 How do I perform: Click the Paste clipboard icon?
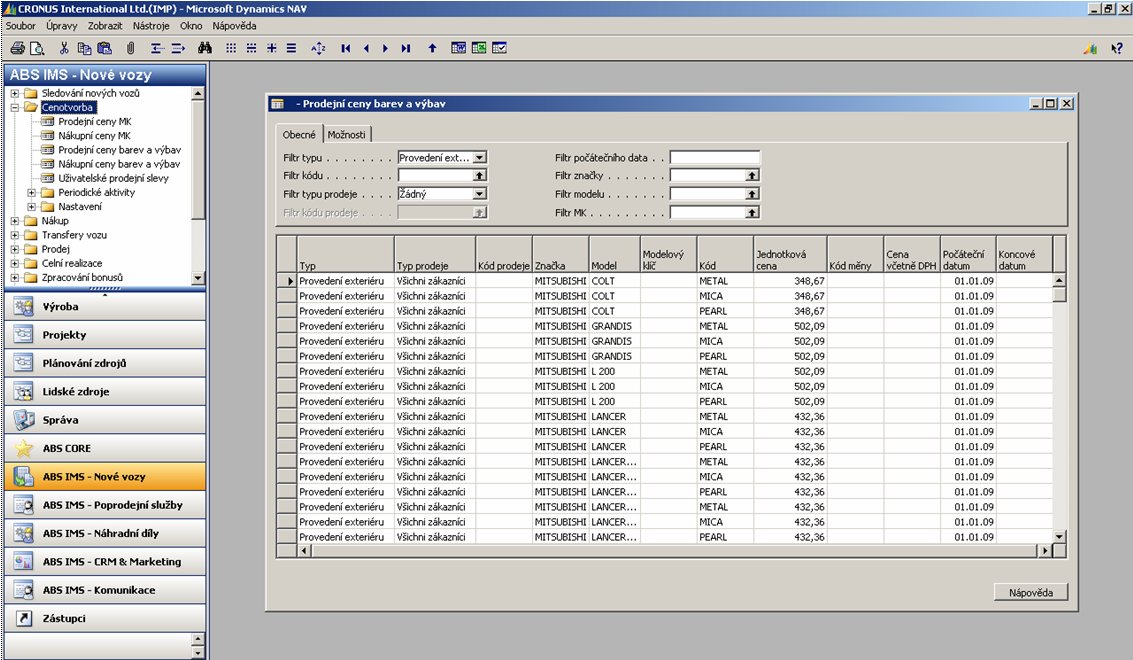pyautogui.click(x=105, y=48)
